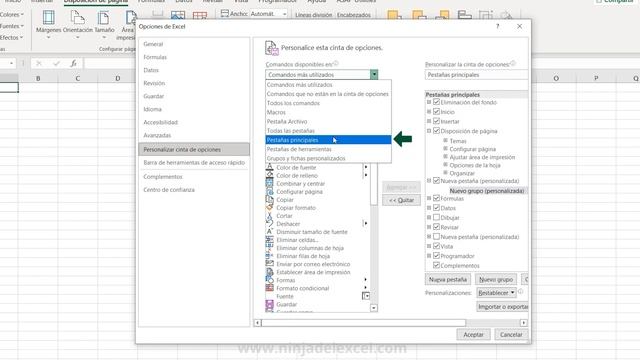Open the Tamaño page size option
The height and width of the screenshot is (360, 640).
pyautogui.click(x=104, y=24)
